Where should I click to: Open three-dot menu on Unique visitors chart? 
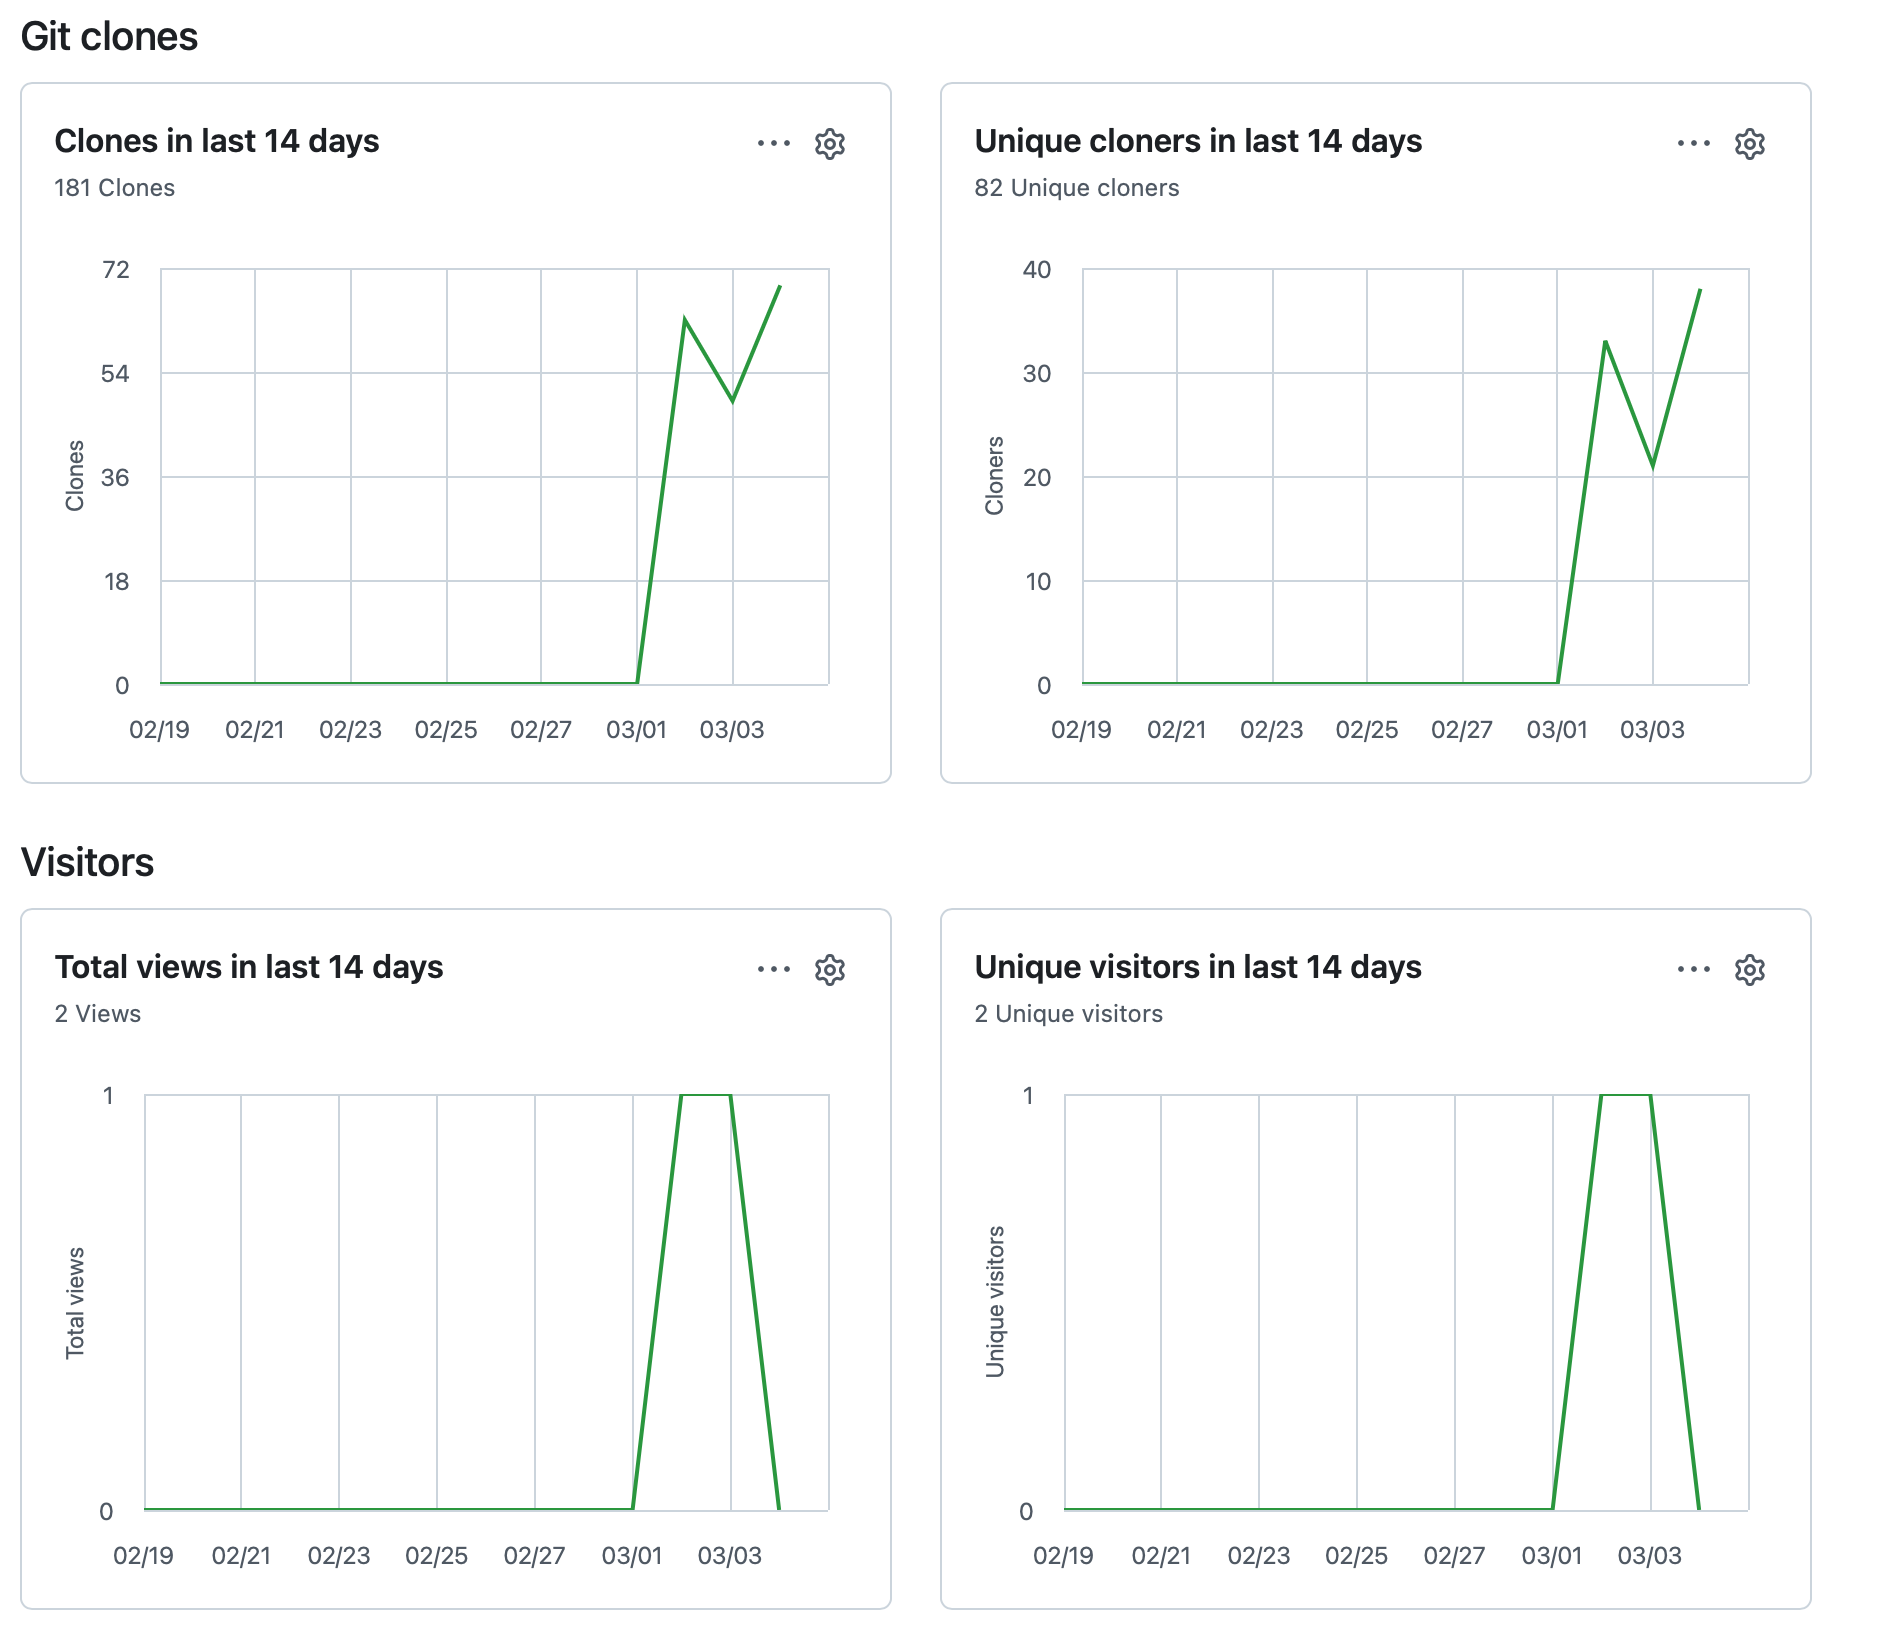point(1694,969)
